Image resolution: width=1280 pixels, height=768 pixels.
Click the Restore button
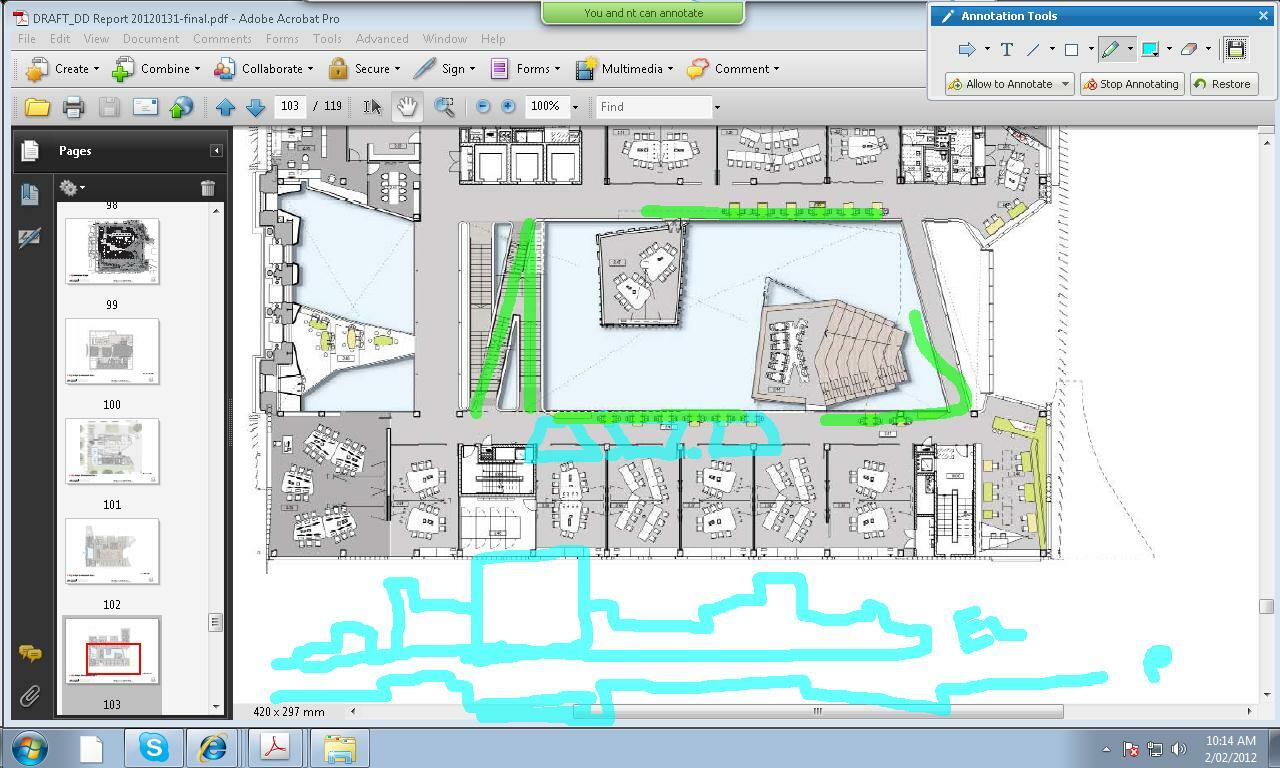click(x=1223, y=84)
